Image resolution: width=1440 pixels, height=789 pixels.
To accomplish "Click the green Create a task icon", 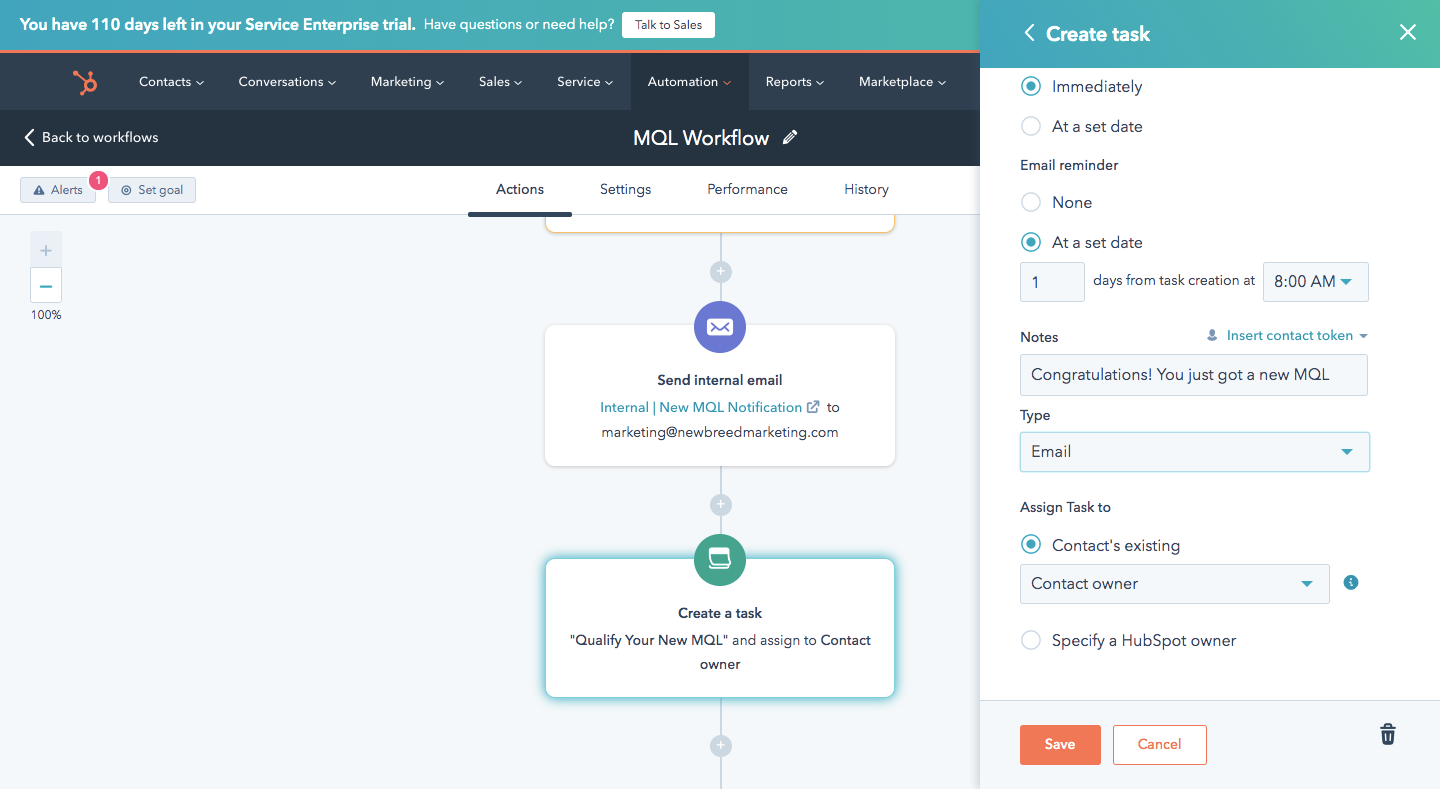I will tap(720, 560).
